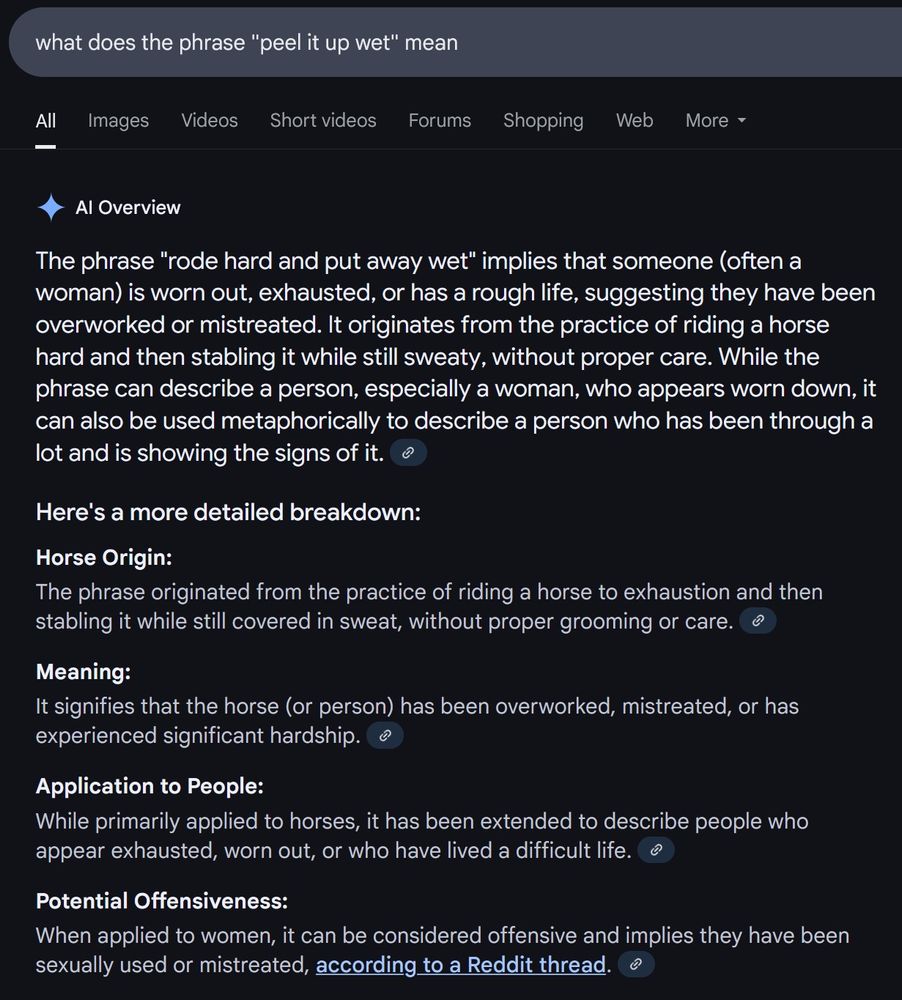This screenshot has height=1000, width=902.
Task: Open the source chip after "signs of it"
Action: tap(408, 452)
